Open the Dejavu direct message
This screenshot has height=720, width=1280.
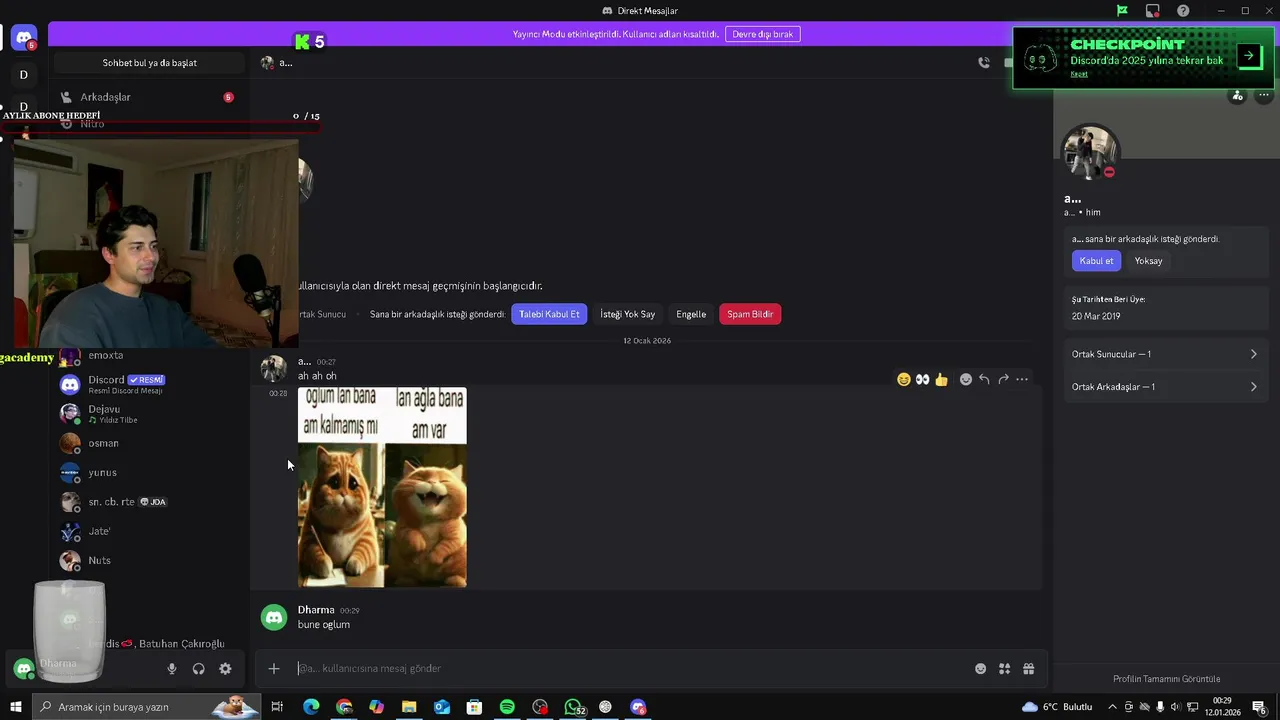(148, 414)
